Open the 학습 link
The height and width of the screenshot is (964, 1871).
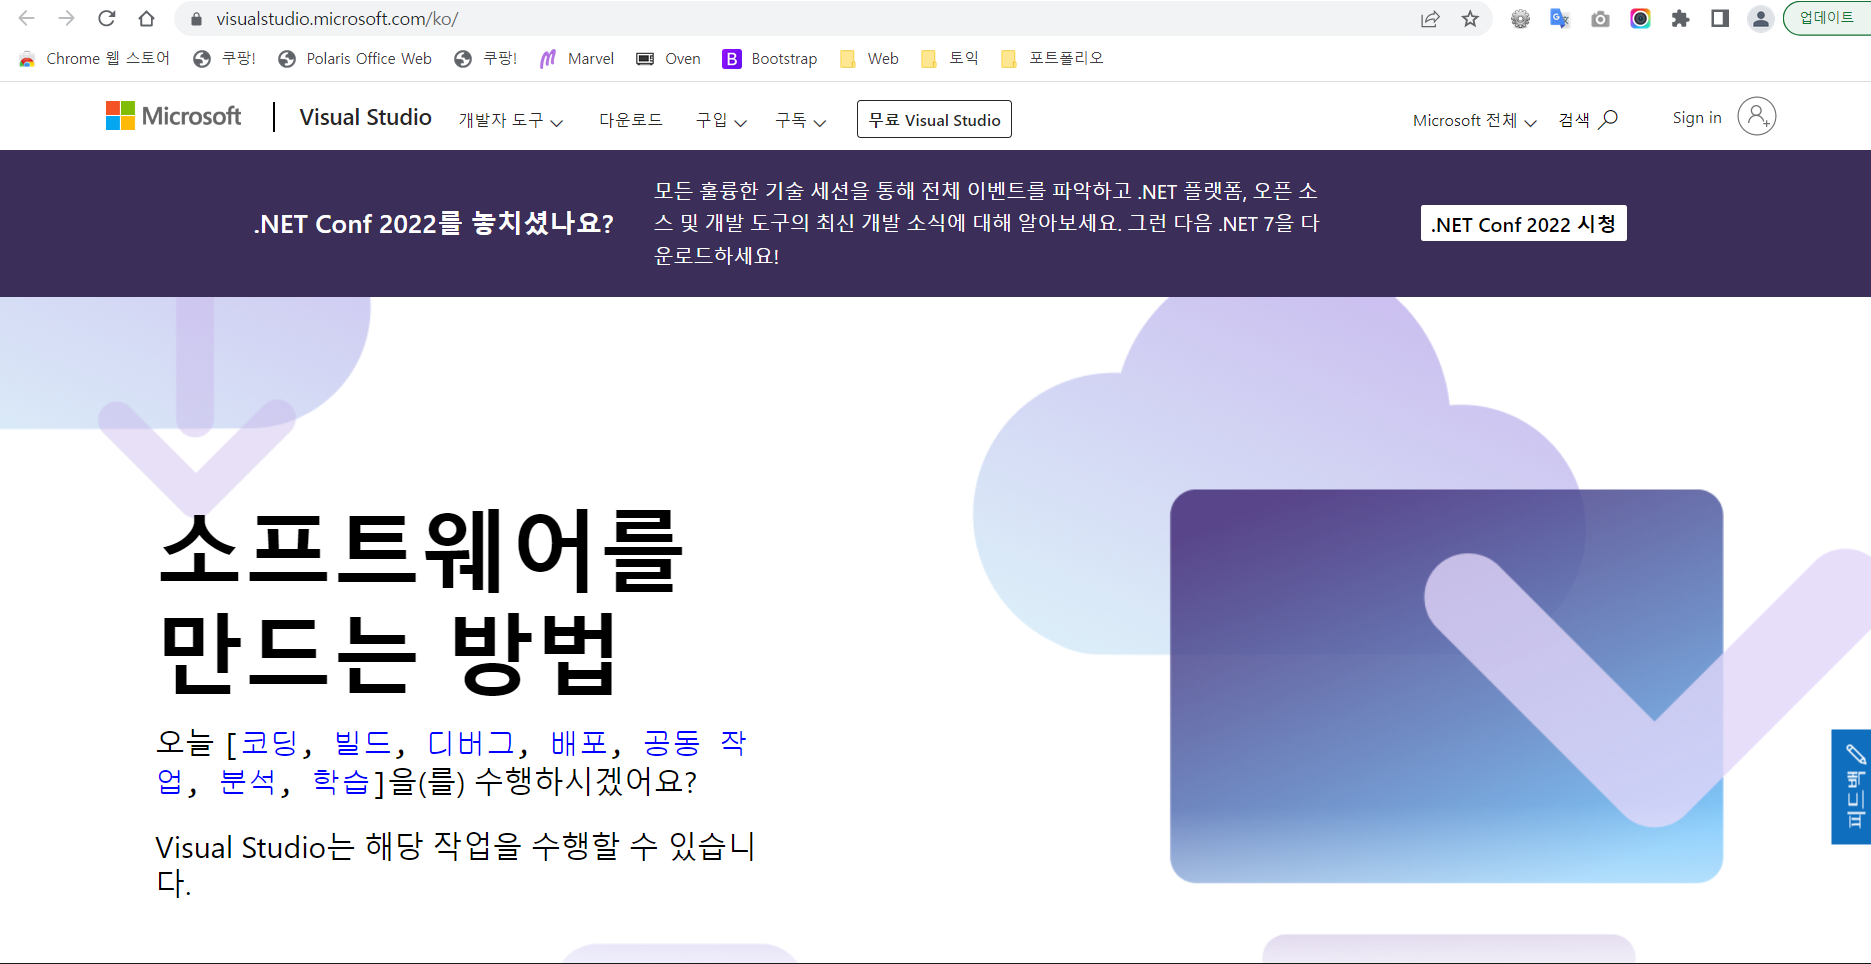click(341, 781)
